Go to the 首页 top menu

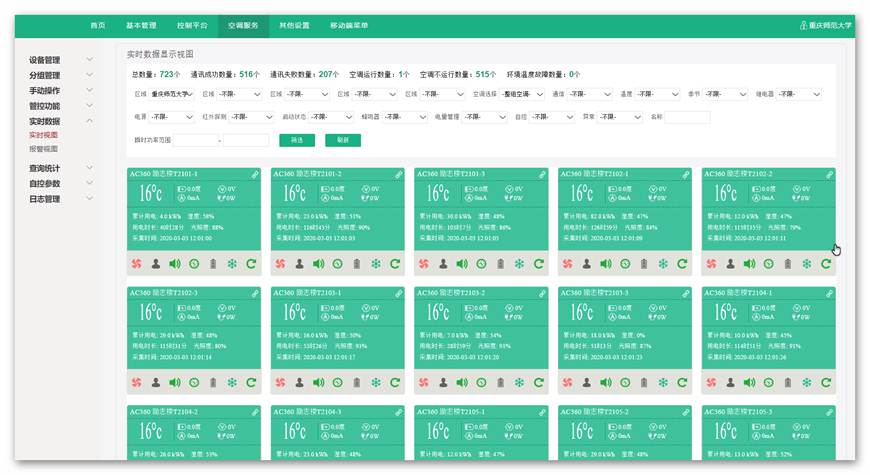pyautogui.click(x=98, y=26)
